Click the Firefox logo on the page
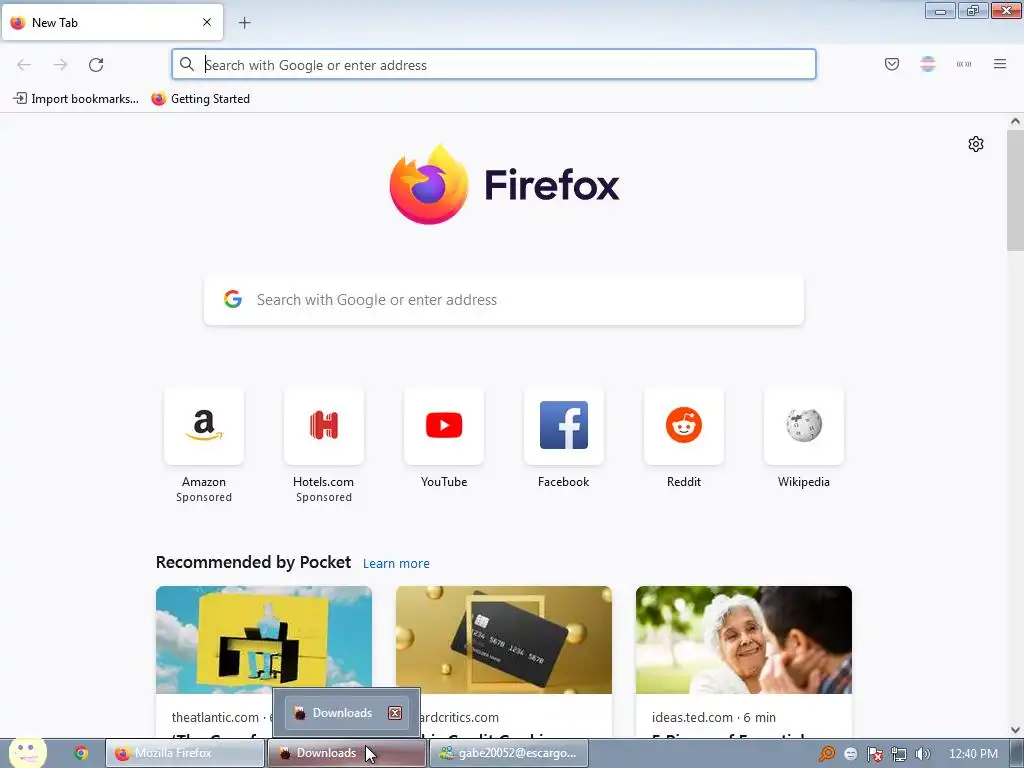This screenshot has height=768, width=1024. 504,185
